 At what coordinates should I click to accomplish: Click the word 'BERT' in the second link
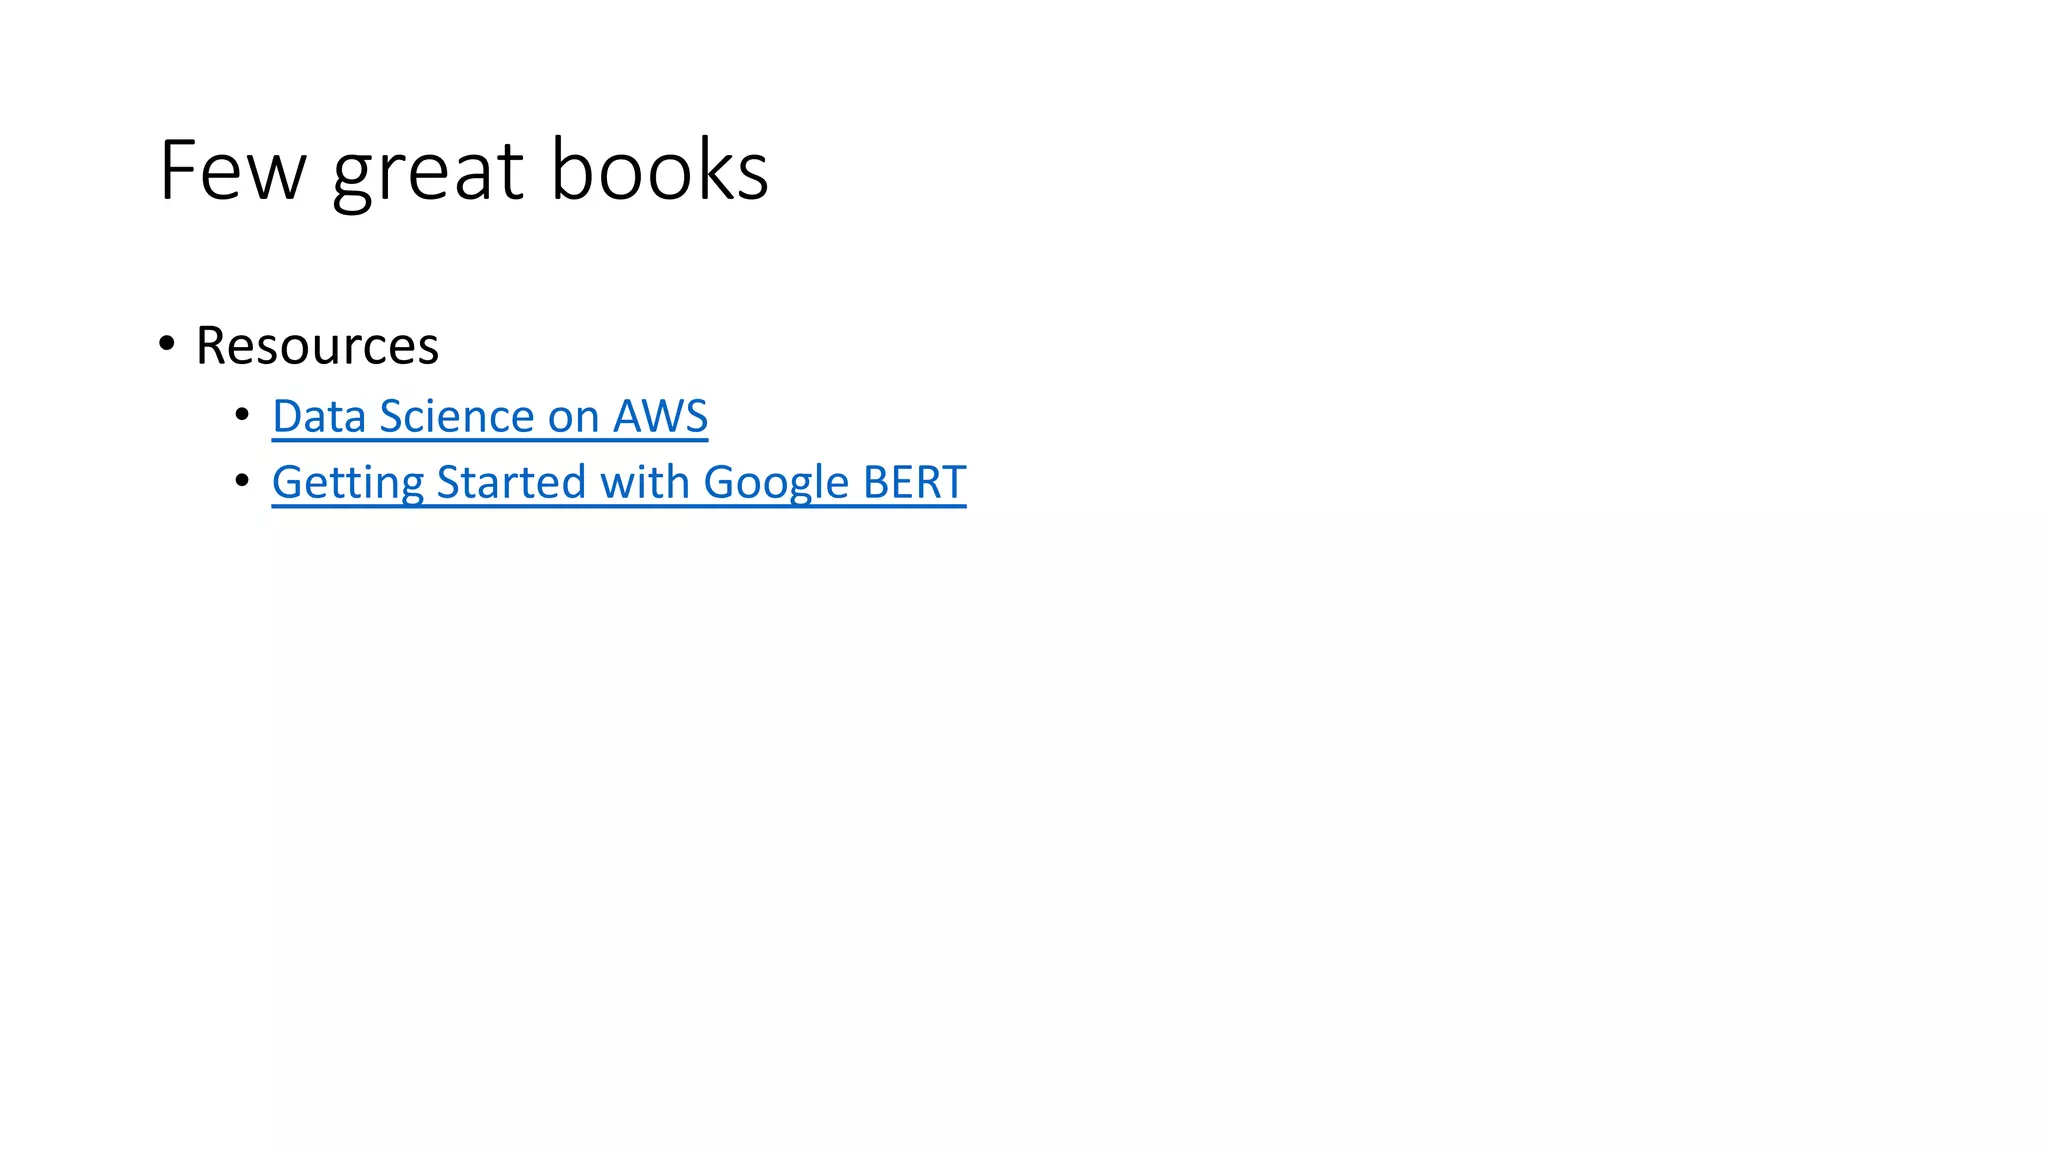point(914,482)
